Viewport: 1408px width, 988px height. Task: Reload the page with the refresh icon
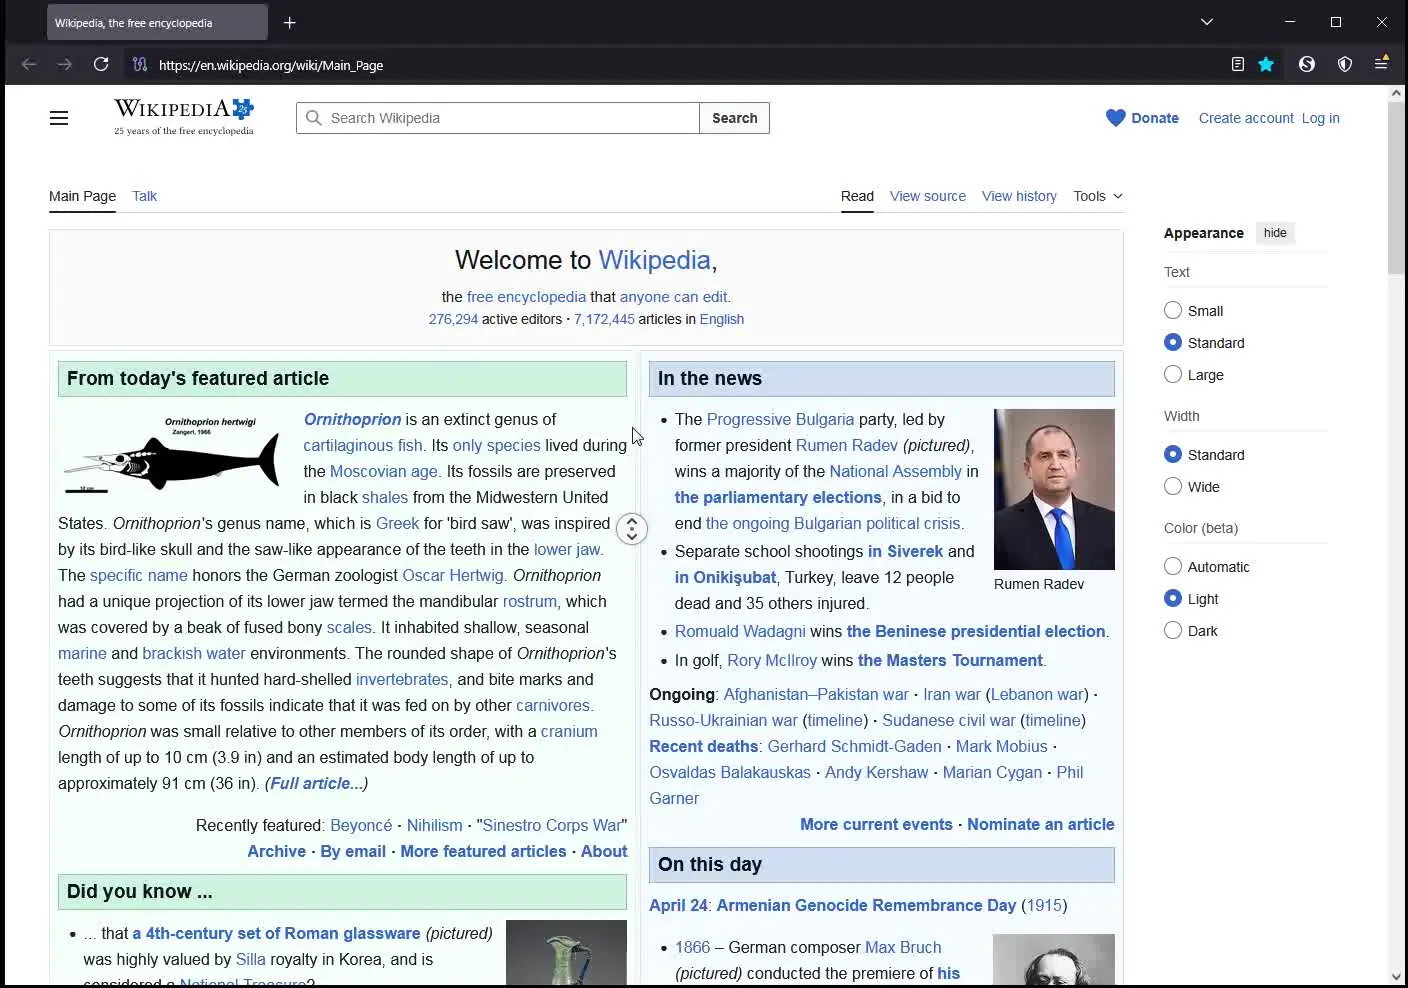(x=101, y=64)
